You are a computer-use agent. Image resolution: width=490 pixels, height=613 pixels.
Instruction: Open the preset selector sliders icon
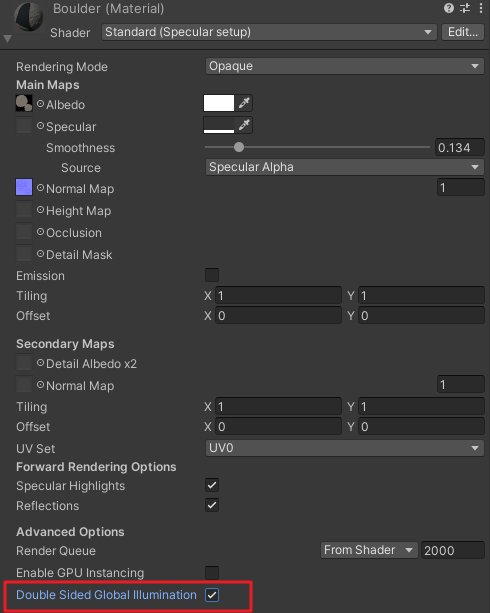(465, 8)
